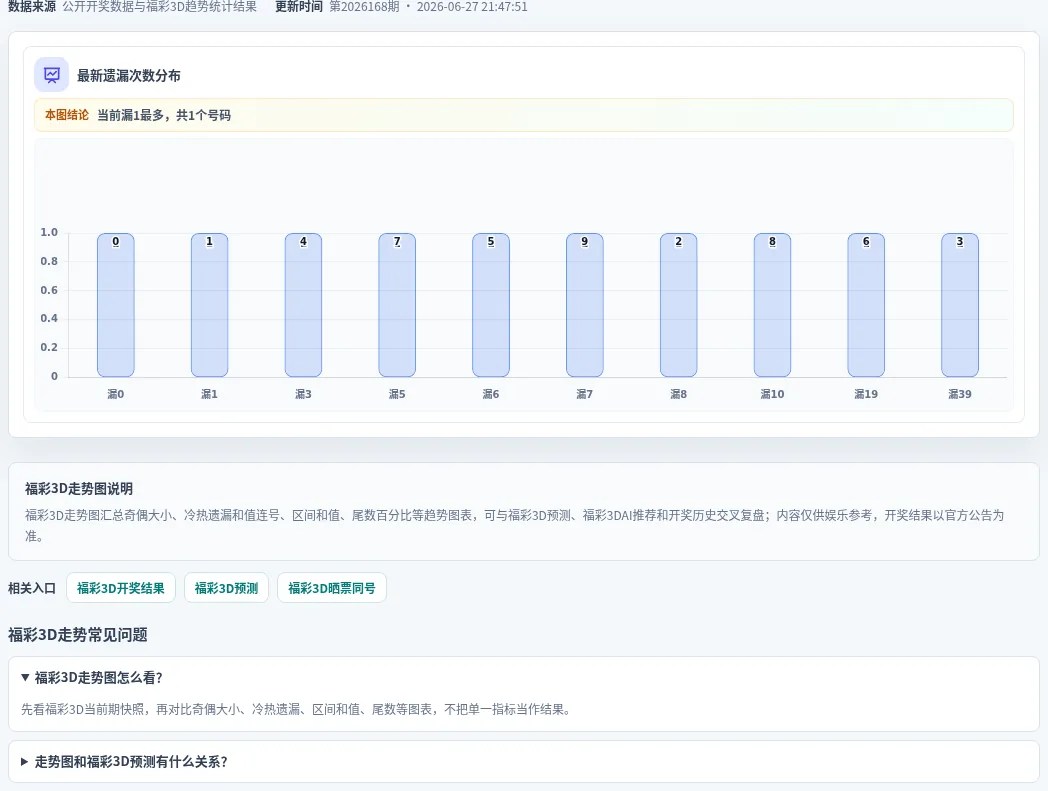
Task: Click the 本图结论 label
Action: (x=67, y=115)
